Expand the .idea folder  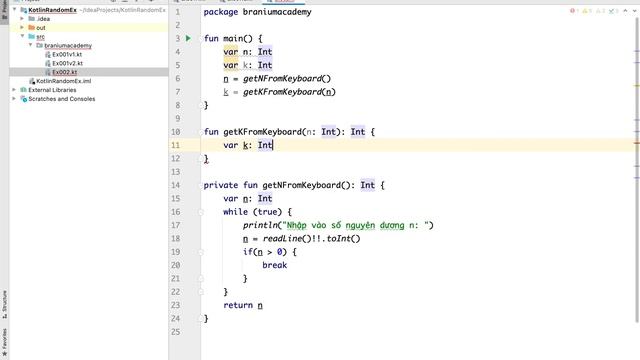tap(22, 18)
